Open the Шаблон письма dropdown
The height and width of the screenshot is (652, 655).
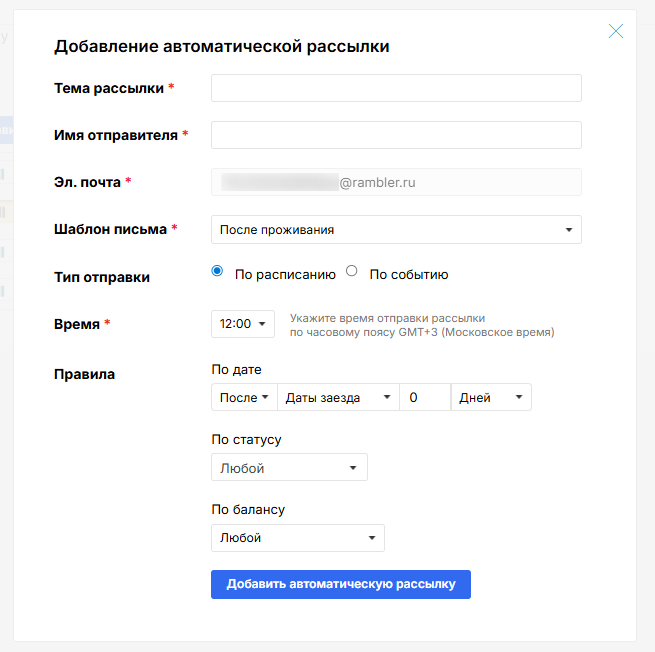(396, 229)
